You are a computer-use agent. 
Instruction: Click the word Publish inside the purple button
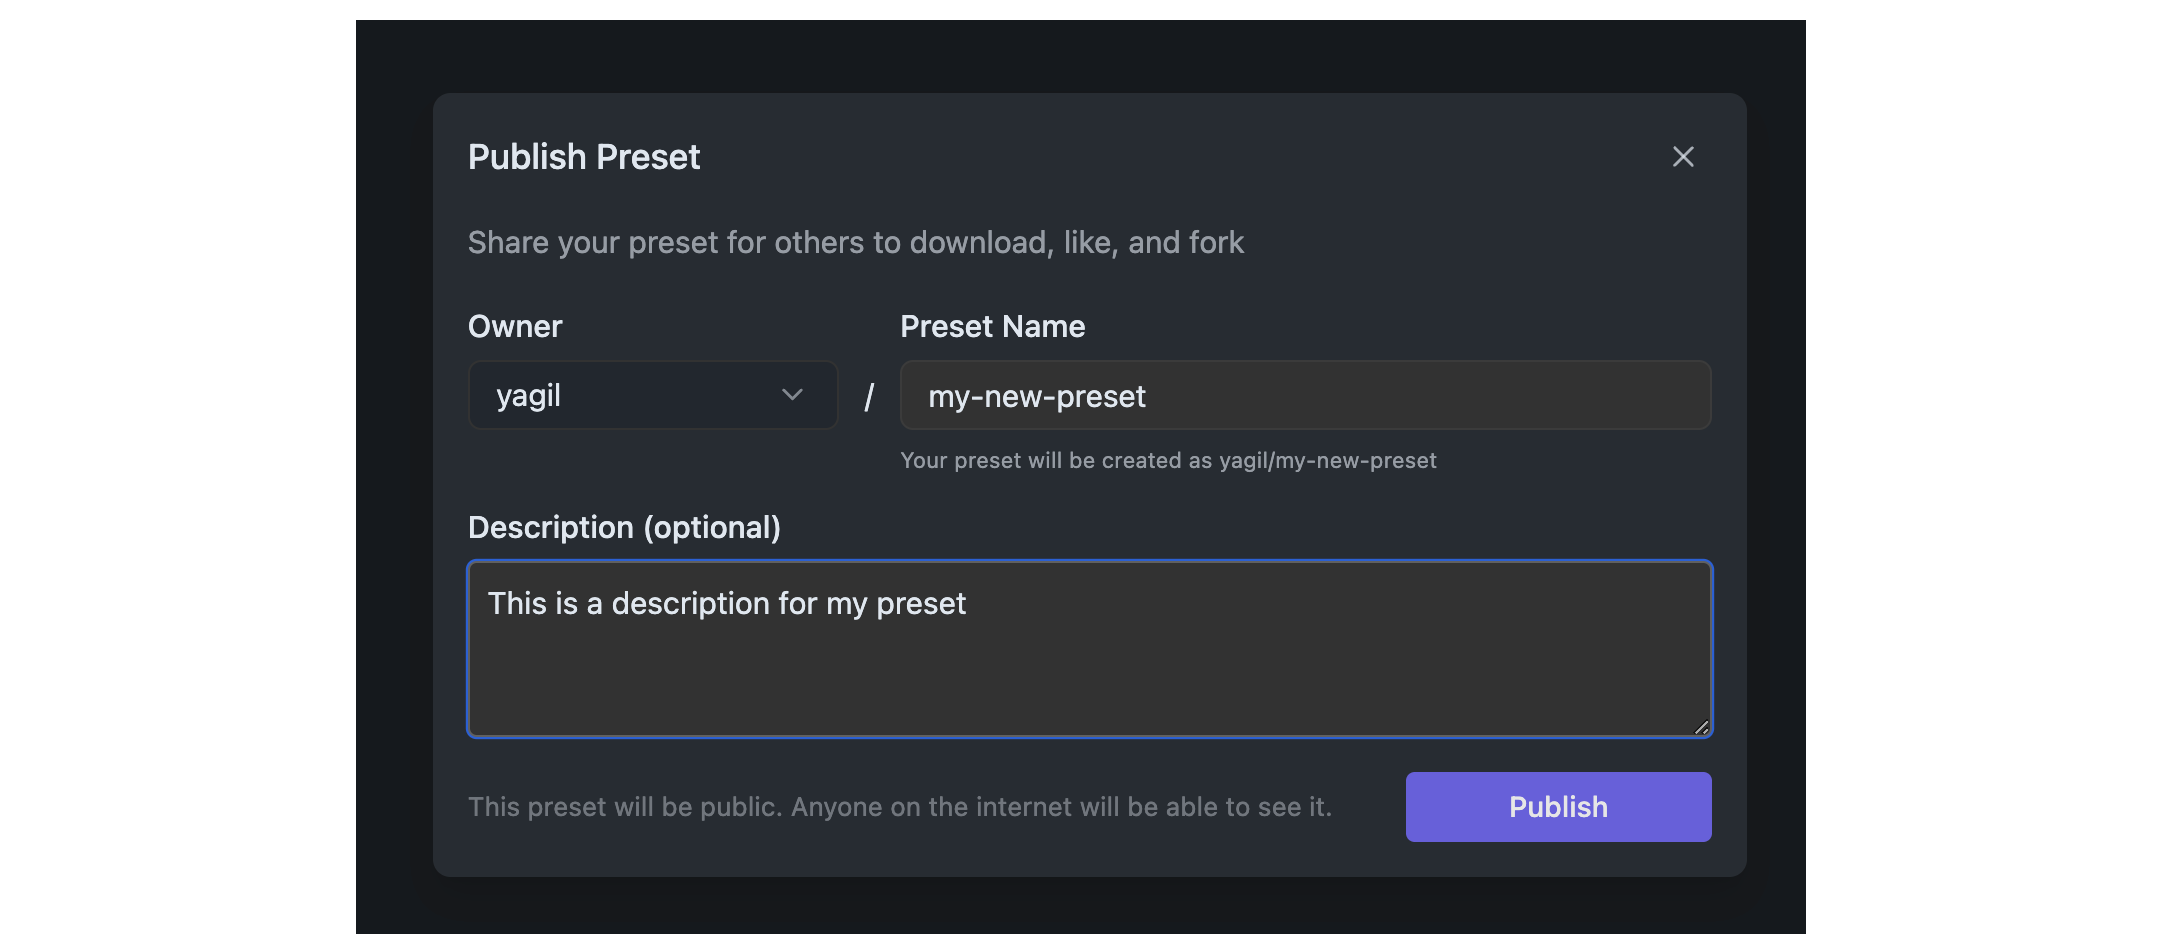(1558, 807)
